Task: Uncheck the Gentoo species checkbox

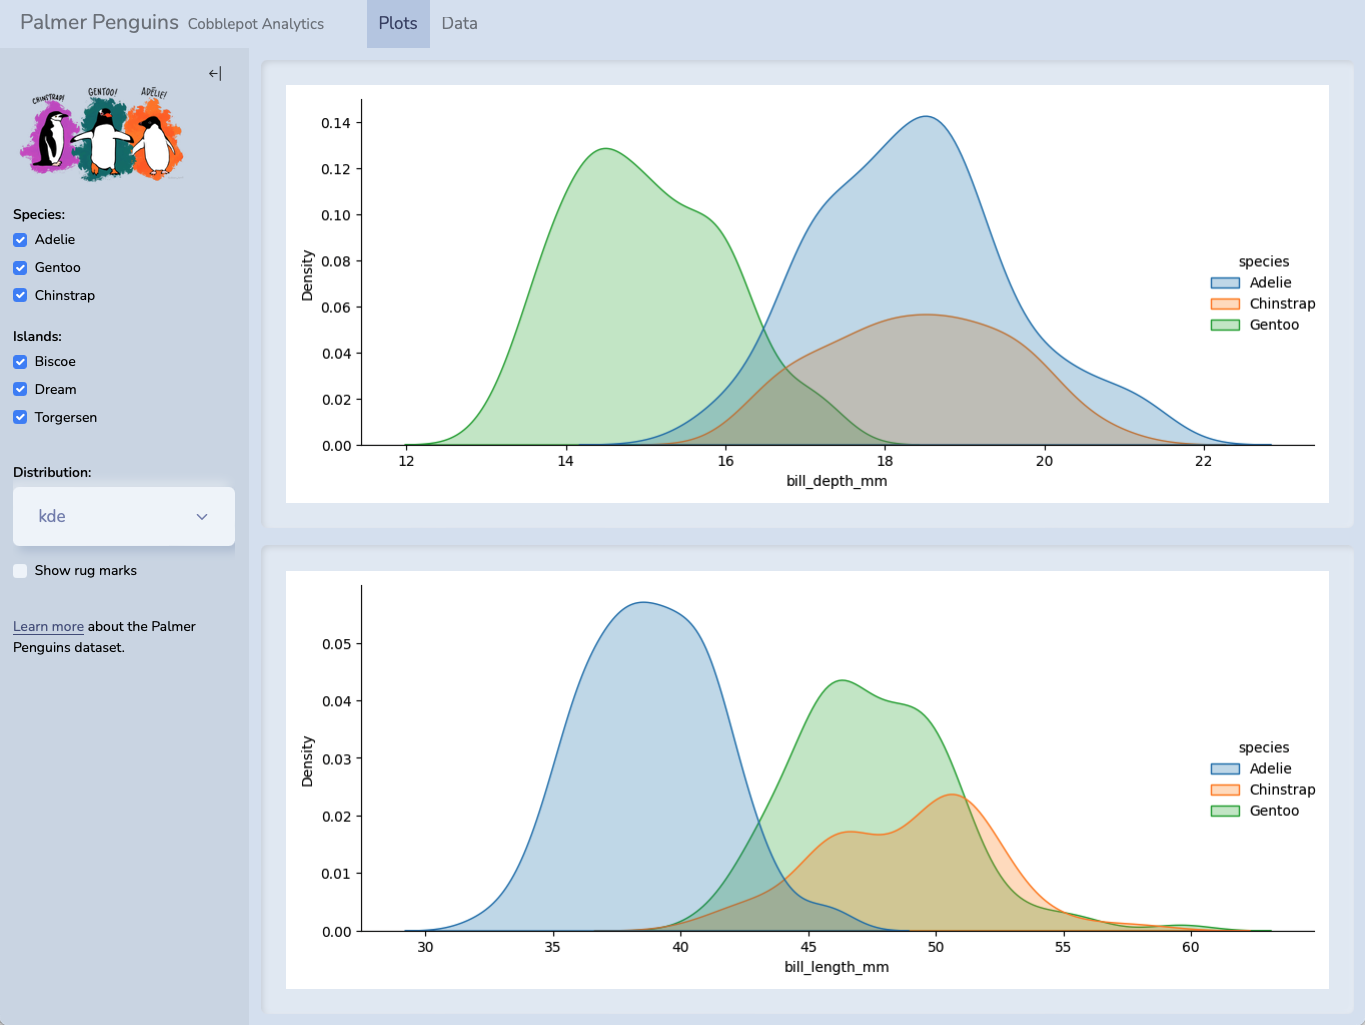Action: click(20, 268)
